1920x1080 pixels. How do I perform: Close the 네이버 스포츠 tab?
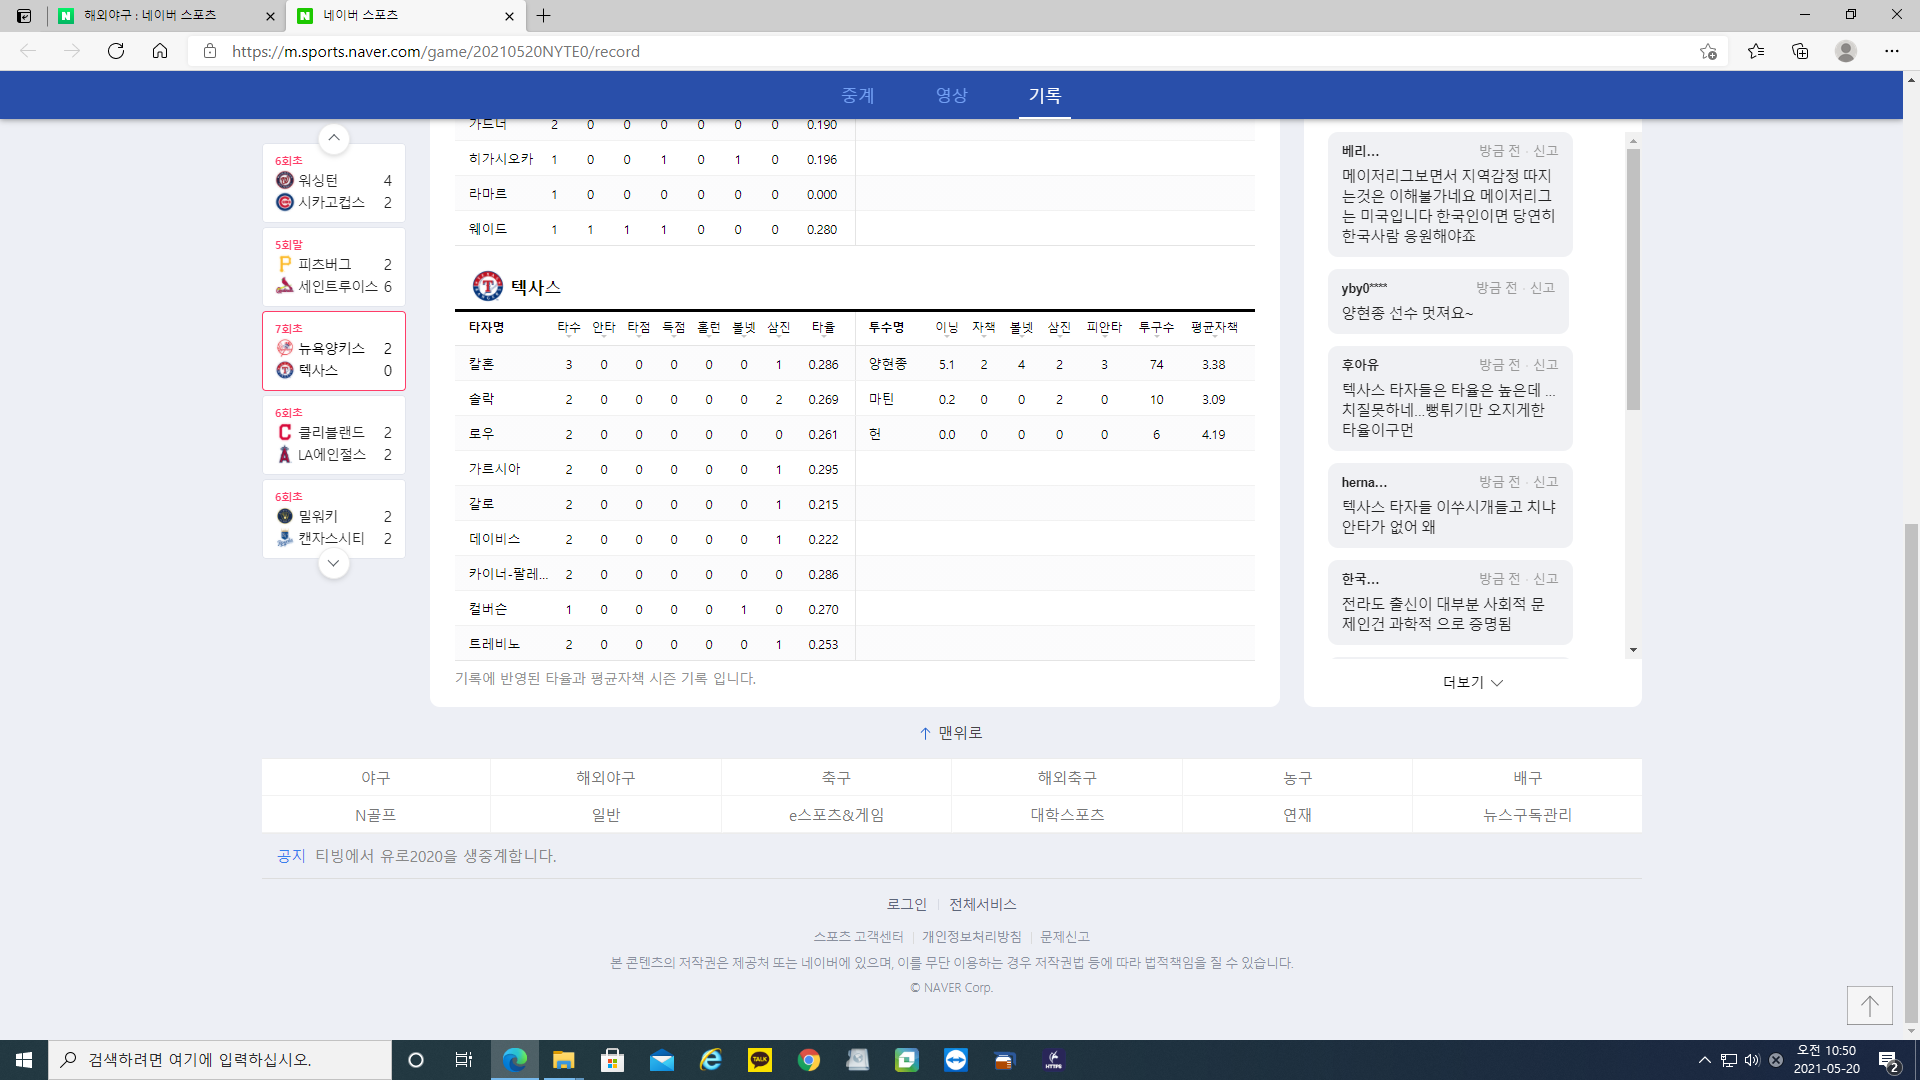(509, 16)
